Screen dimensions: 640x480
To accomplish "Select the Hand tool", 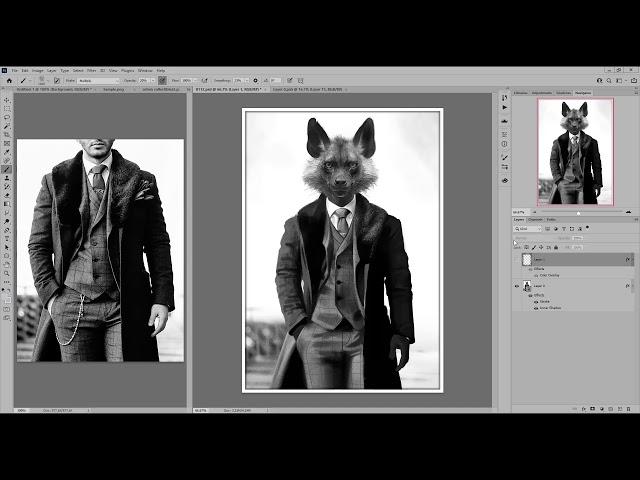I will click(x=7, y=265).
